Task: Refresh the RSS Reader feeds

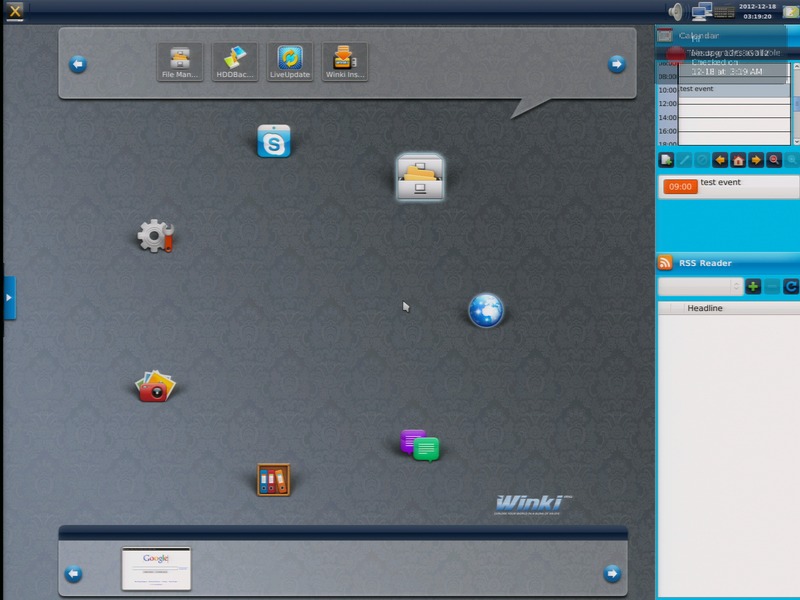Action: click(x=791, y=287)
